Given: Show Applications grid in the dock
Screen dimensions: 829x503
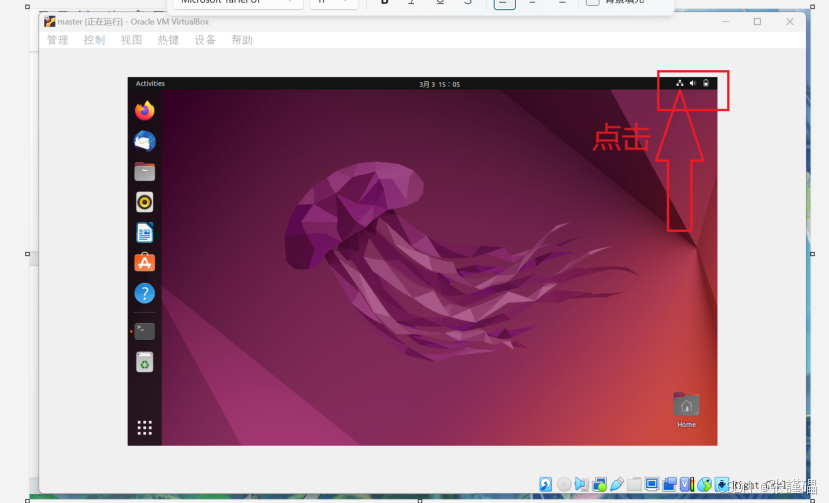Looking at the screenshot, I should pyautogui.click(x=144, y=427).
